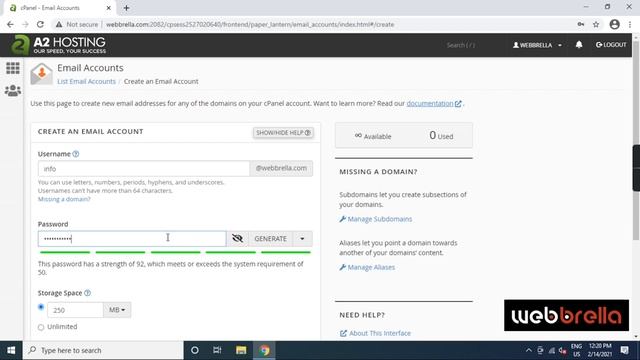Go back in browser history
Screen dimensions: 640x360
tap(10, 24)
